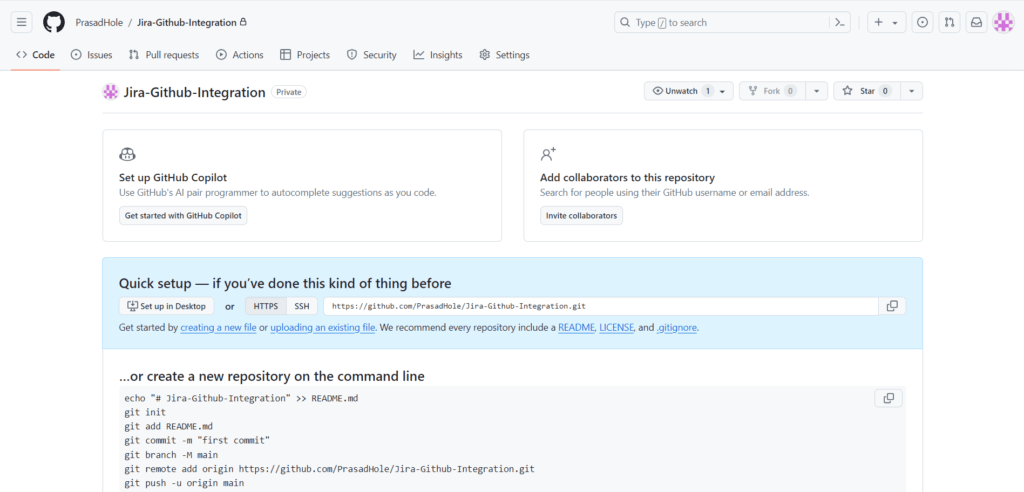The height and width of the screenshot is (492, 1024).
Task: Open the Code tab
Action: pos(35,55)
